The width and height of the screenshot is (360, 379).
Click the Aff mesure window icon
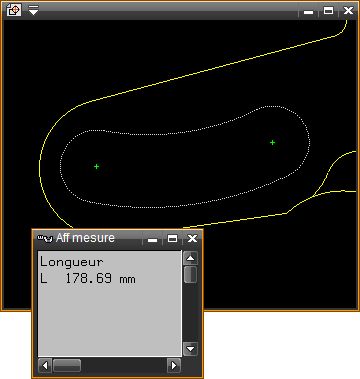click(x=45, y=238)
